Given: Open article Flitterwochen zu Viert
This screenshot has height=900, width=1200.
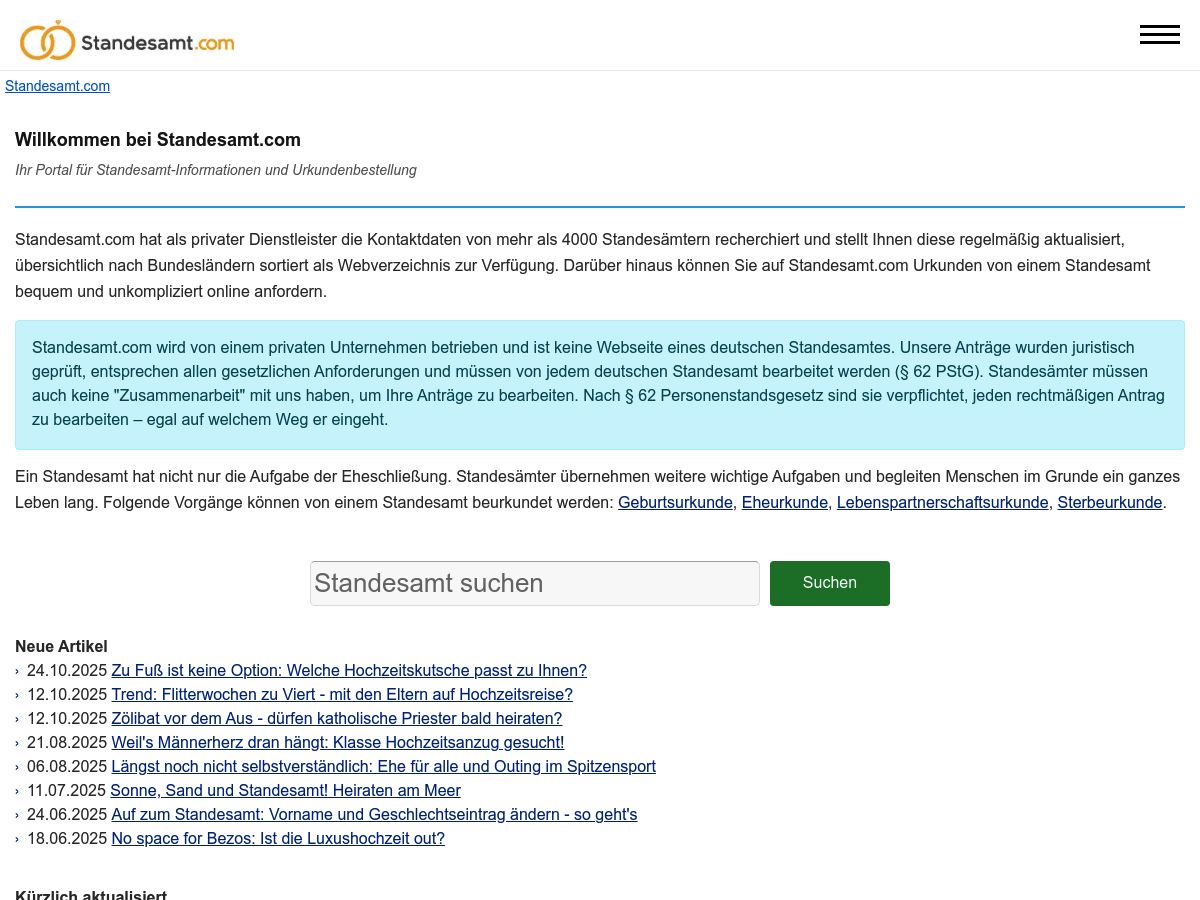Looking at the screenshot, I should point(342,694).
